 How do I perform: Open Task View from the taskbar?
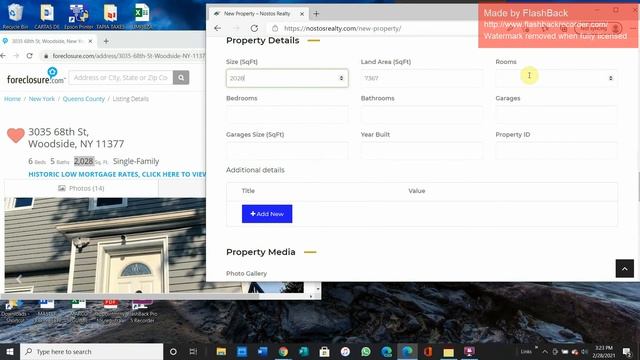193,351
